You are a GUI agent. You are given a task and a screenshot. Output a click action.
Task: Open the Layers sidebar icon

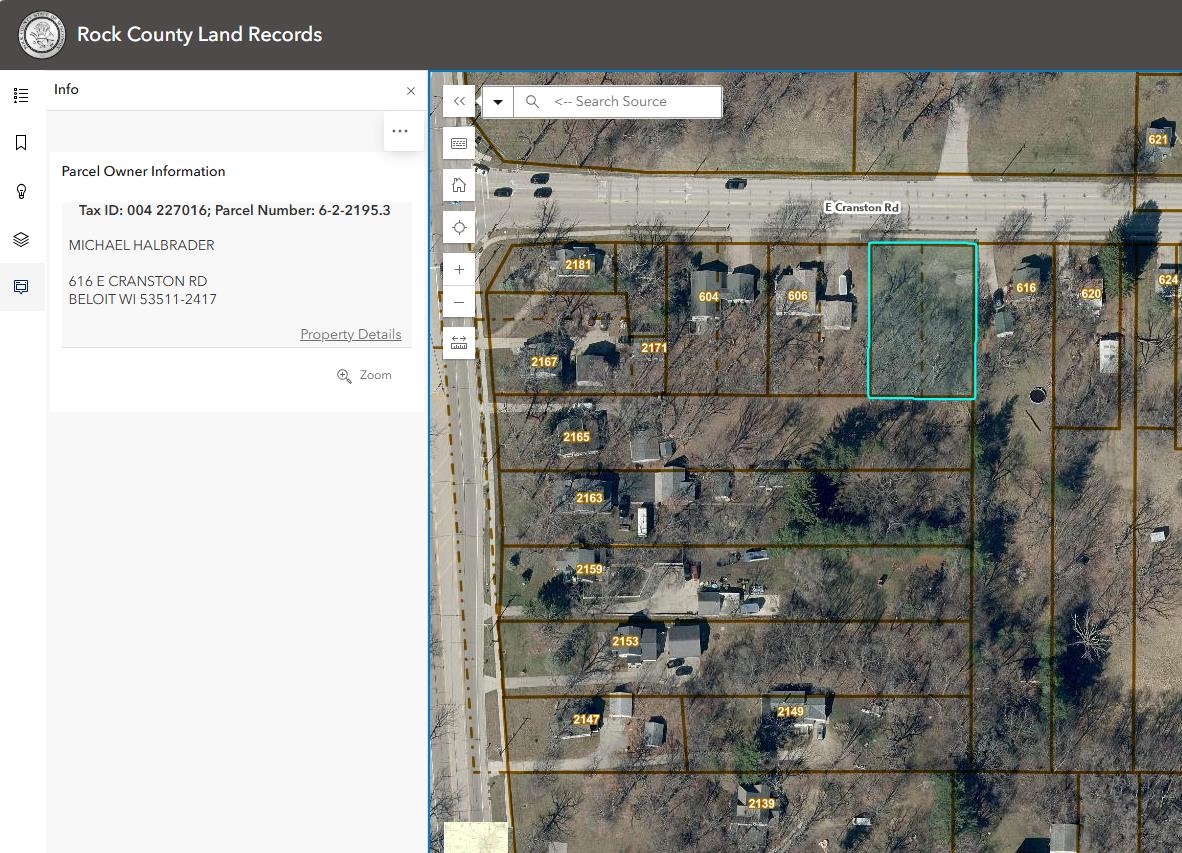coord(21,239)
